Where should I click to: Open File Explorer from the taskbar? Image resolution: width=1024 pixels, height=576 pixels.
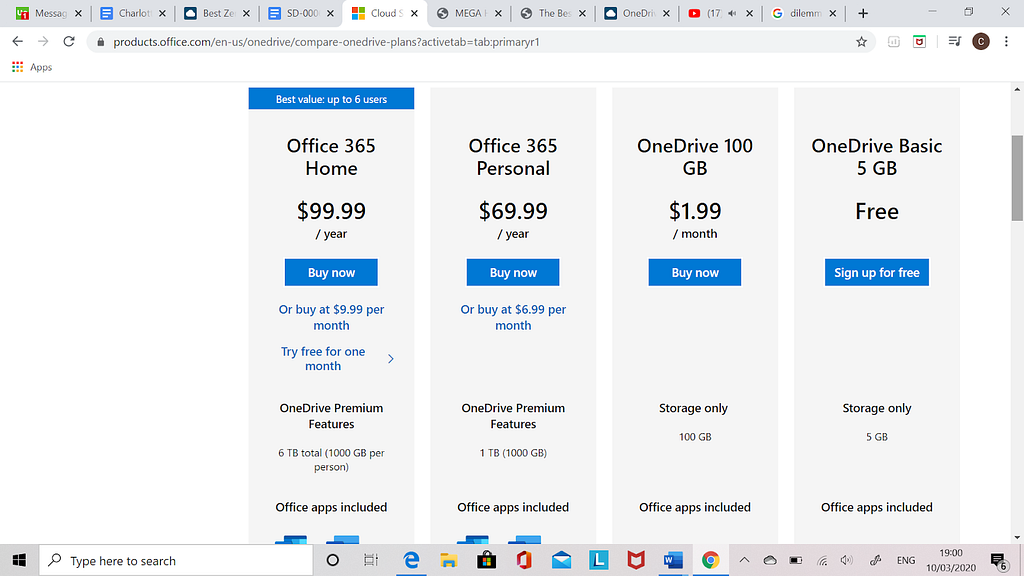click(x=449, y=560)
